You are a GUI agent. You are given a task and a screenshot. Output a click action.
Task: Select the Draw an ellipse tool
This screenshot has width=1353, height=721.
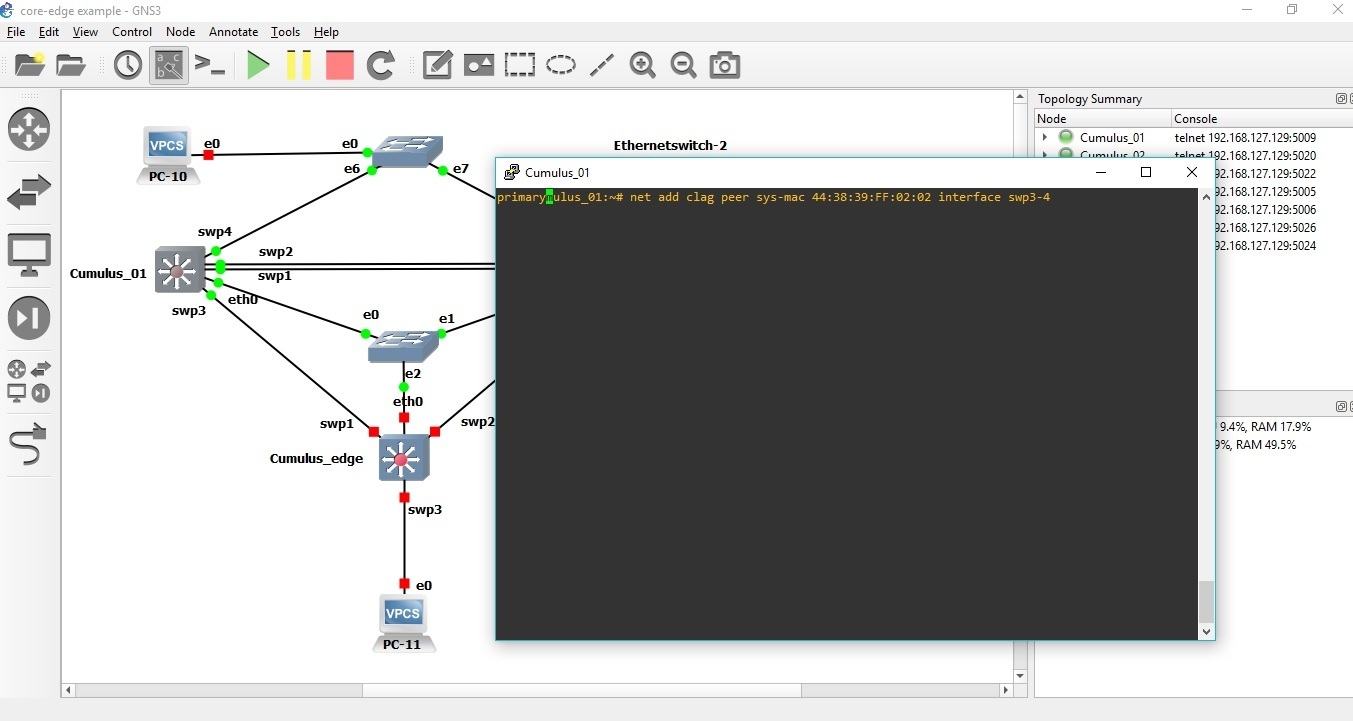point(561,66)
